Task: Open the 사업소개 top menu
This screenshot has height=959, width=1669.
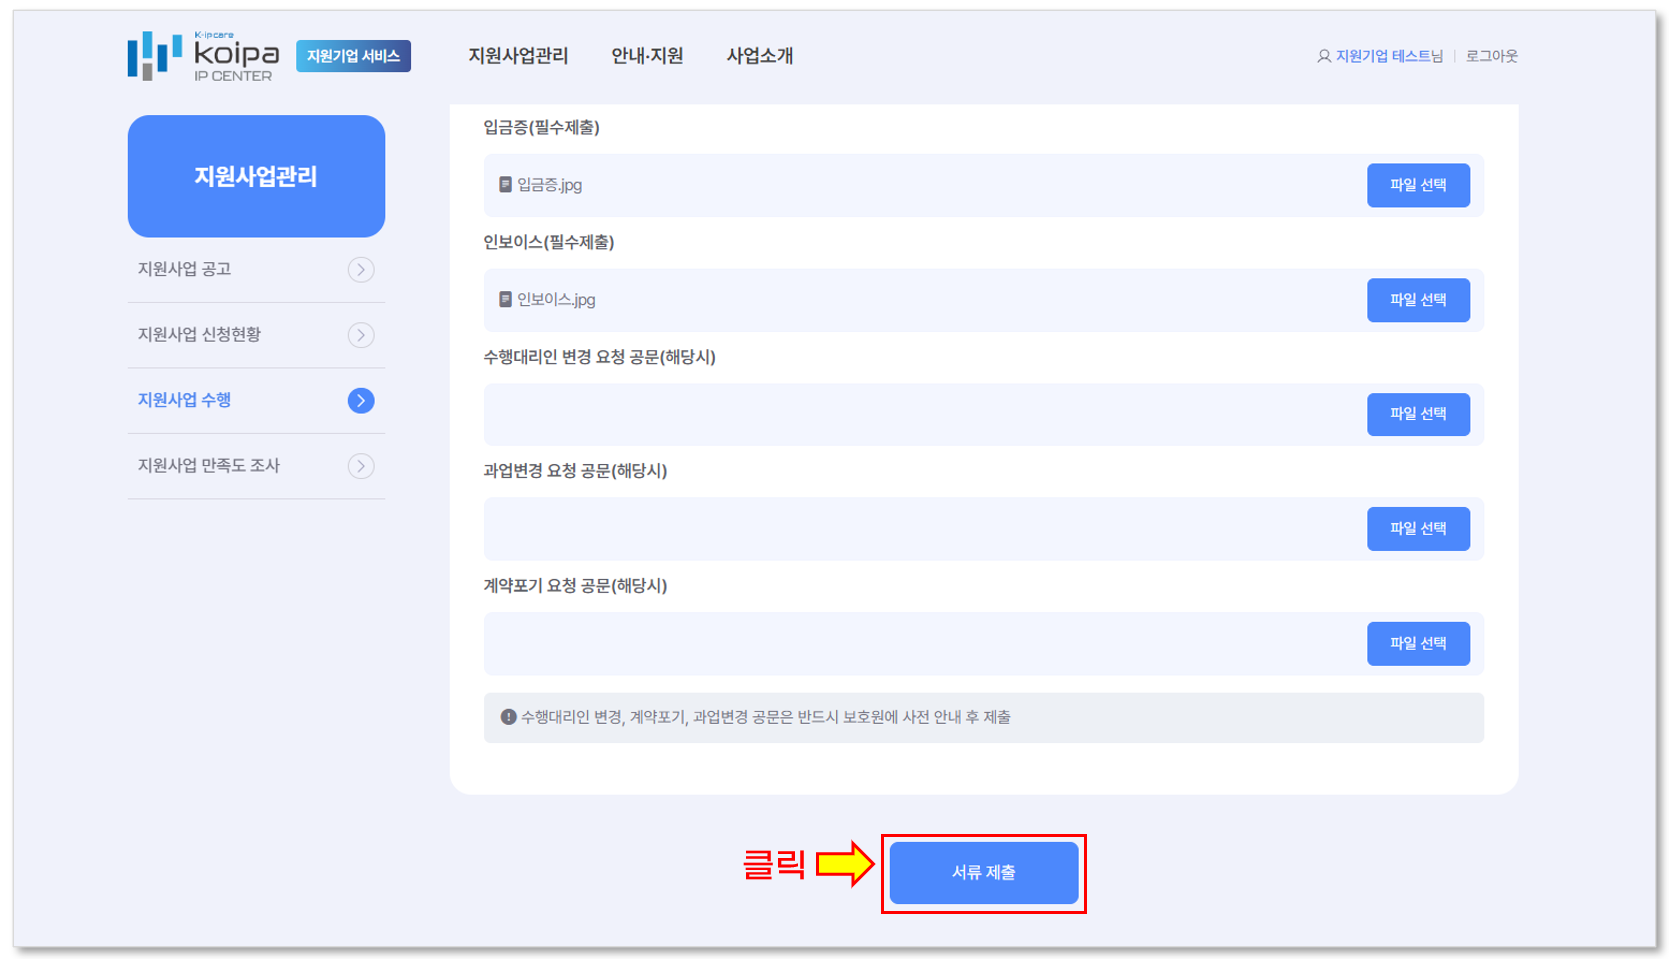Action: (759, 56)
